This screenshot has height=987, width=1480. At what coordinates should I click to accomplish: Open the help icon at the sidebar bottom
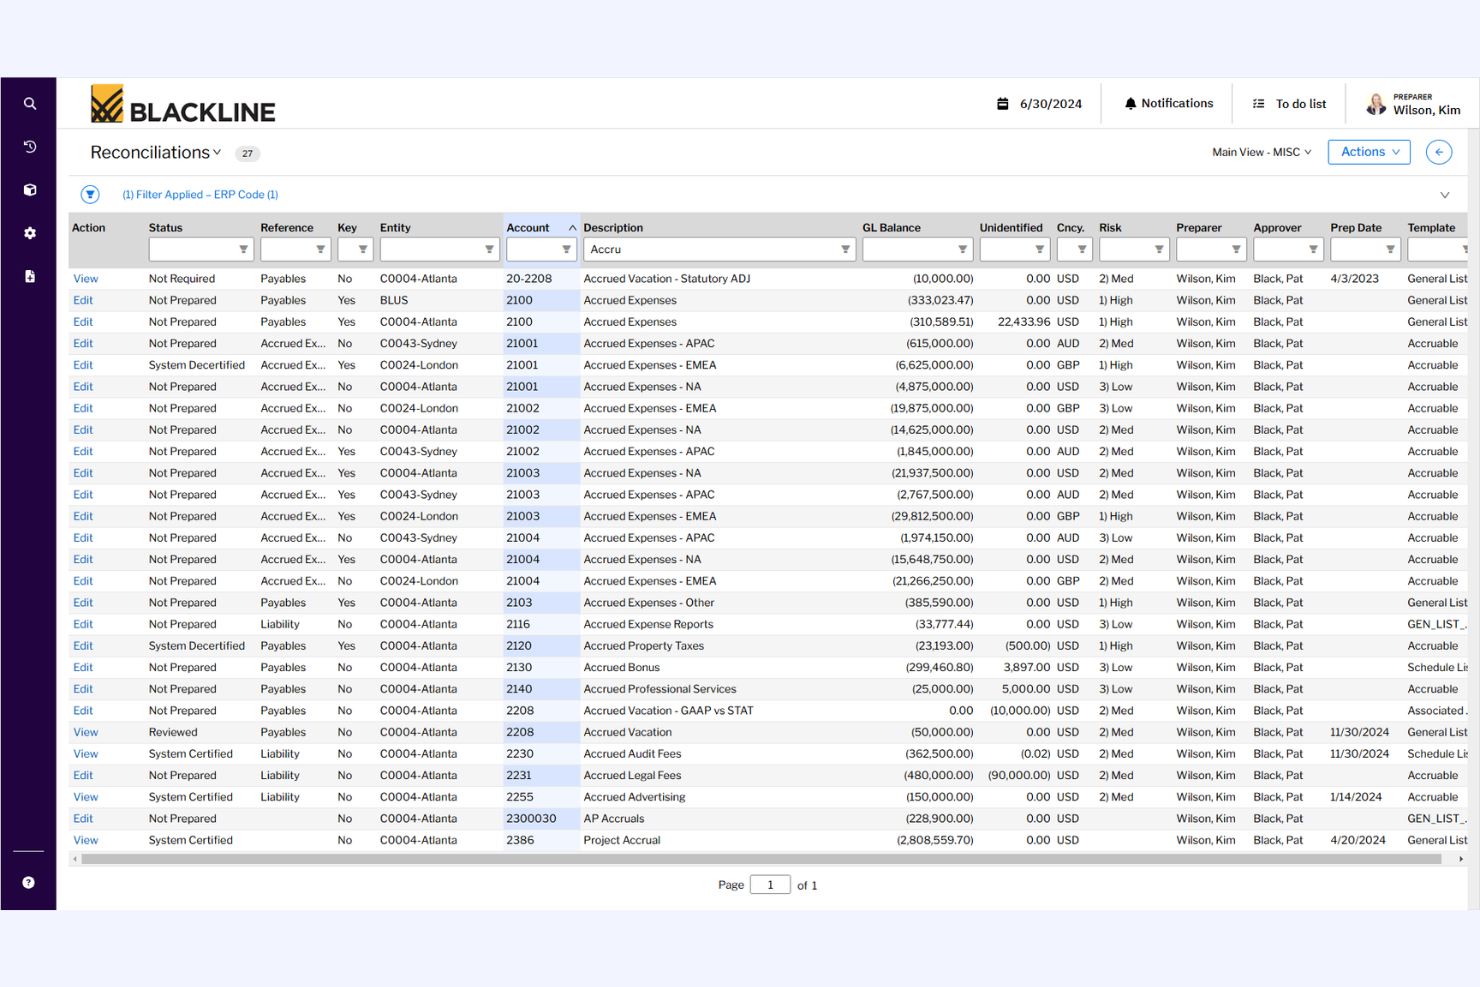29,882
